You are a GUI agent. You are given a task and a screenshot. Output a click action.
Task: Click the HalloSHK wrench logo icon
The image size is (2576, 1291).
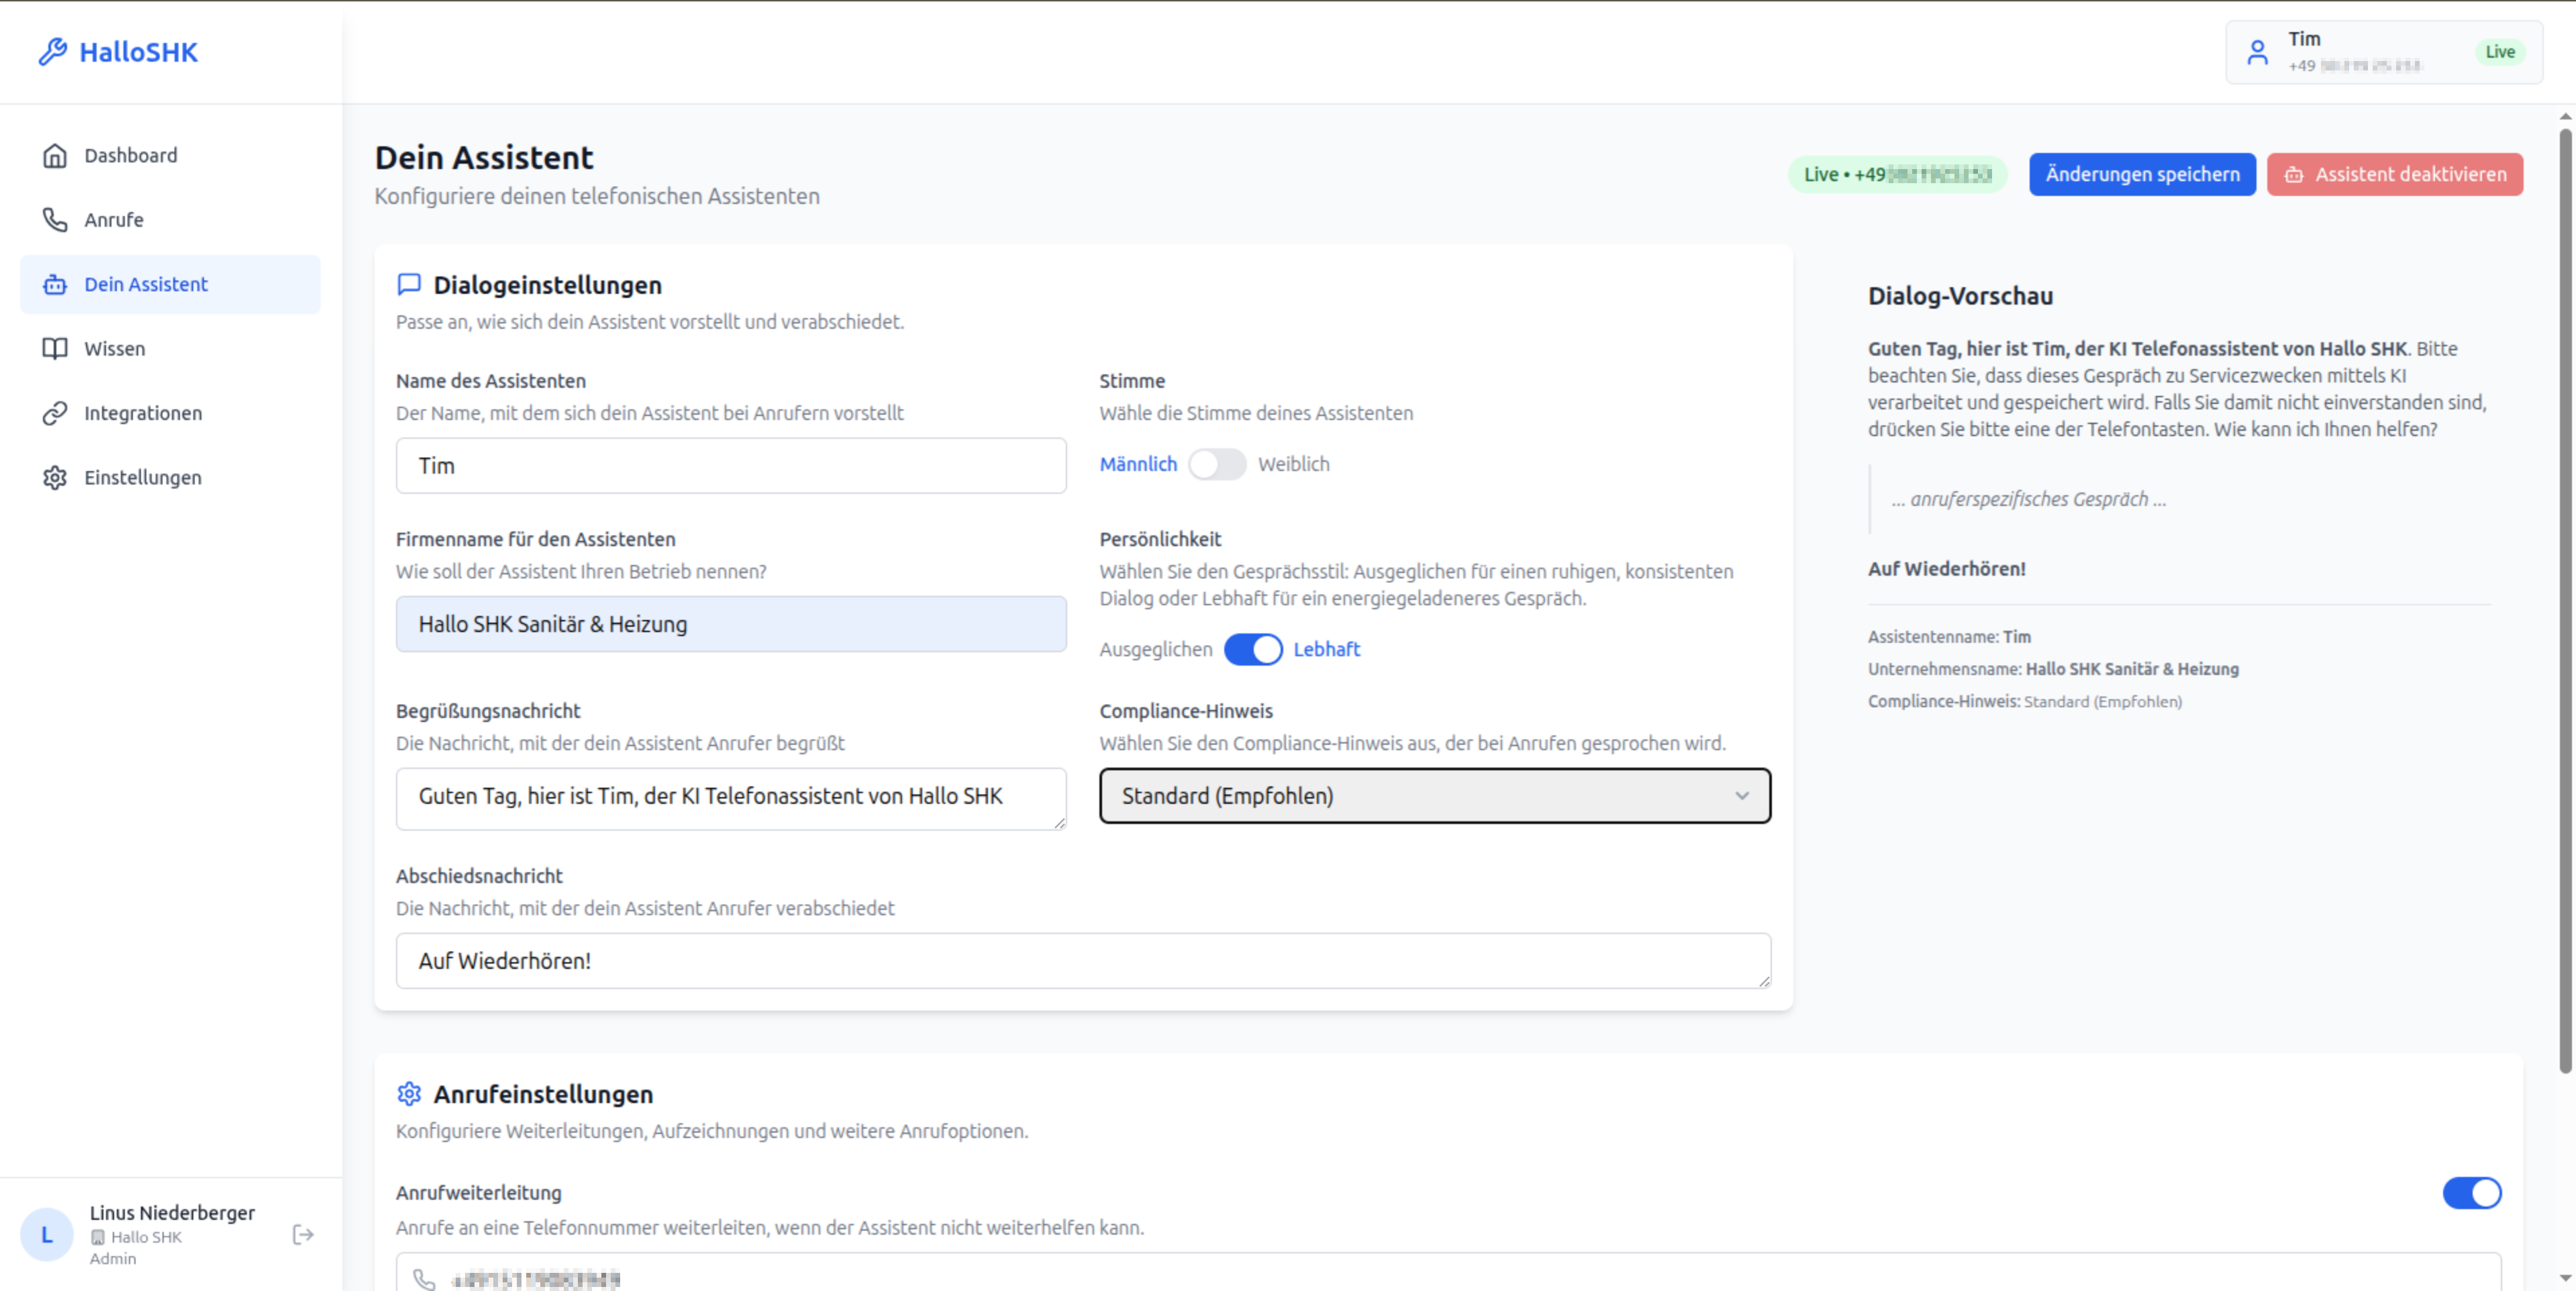(52, 52)
